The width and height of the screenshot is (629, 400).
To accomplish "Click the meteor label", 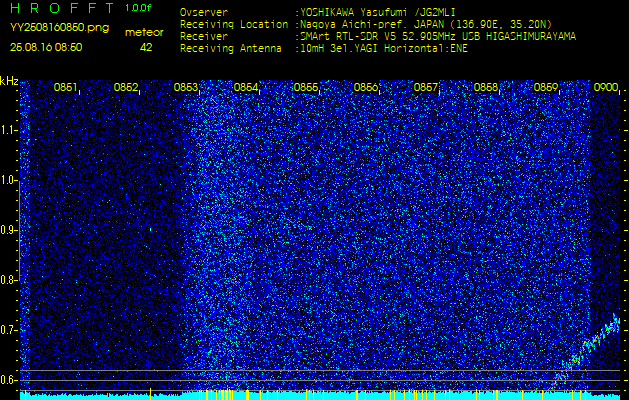I will point(144,33).
